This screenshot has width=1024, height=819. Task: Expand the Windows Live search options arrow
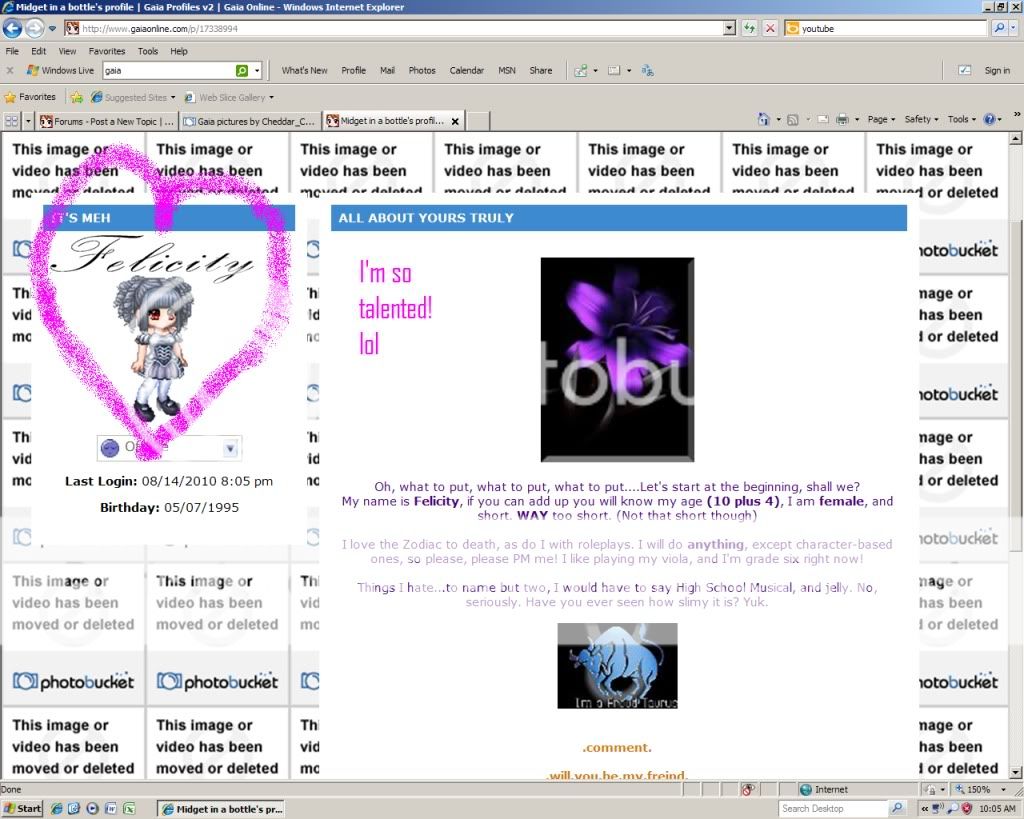coord(257,71)
